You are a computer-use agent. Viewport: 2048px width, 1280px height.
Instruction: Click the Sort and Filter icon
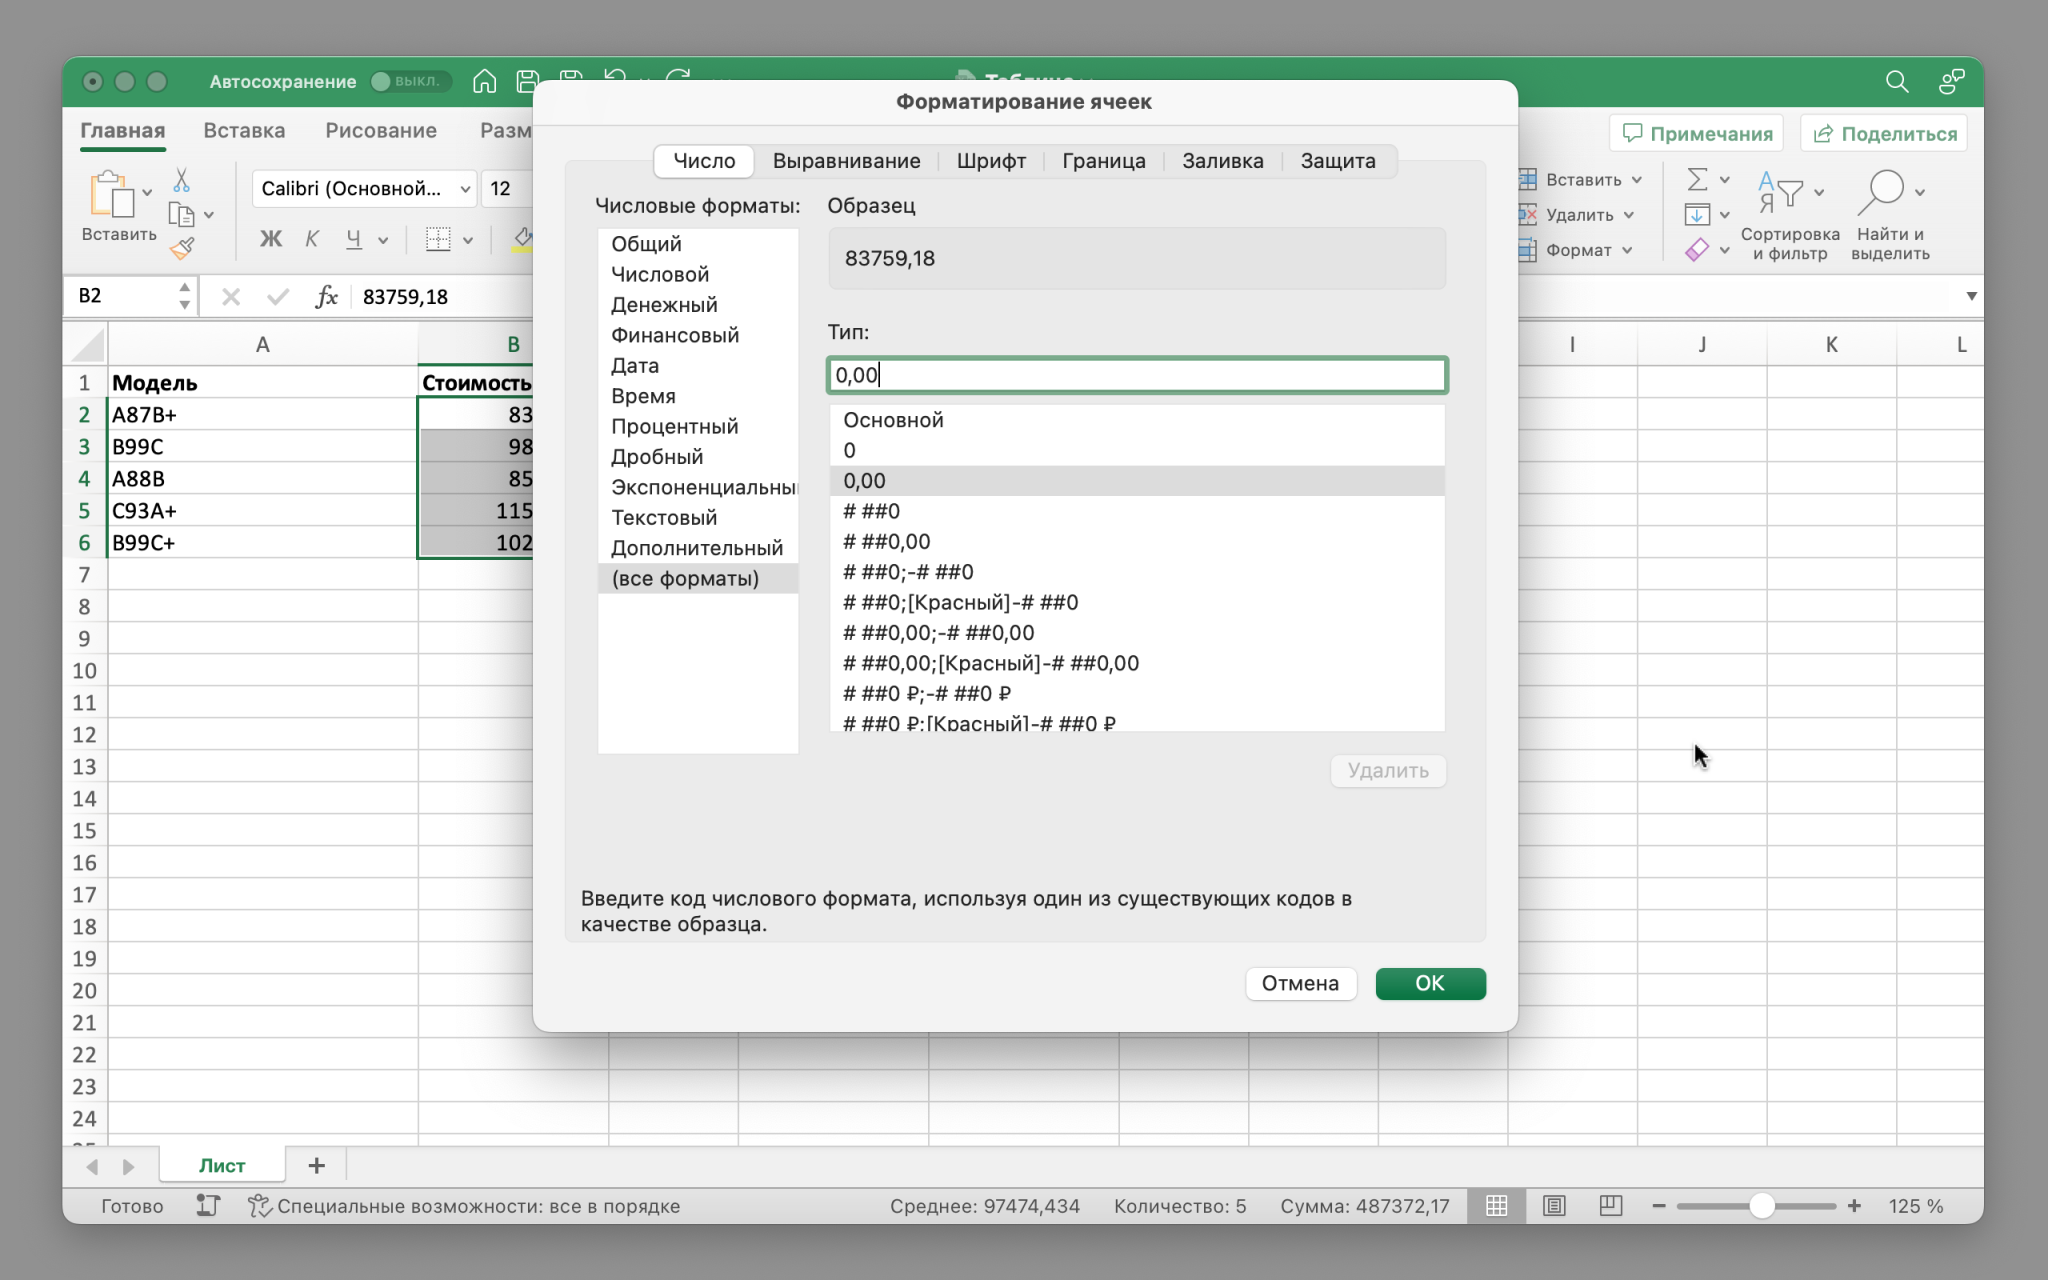coord(1780,192)
